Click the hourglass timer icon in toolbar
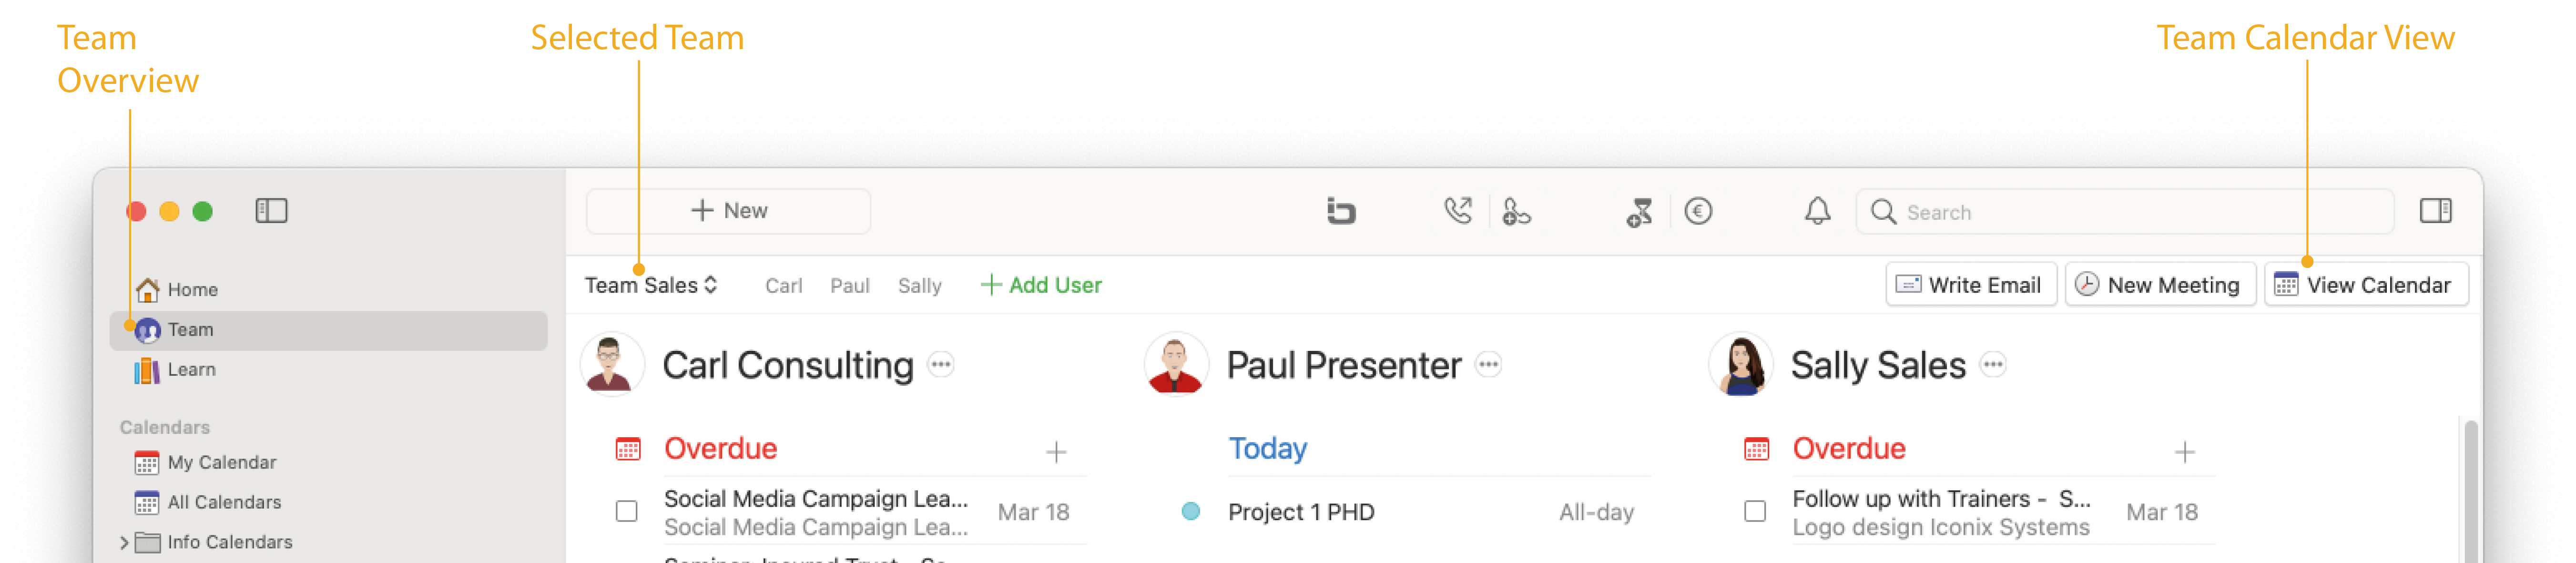Screen dimensions: 2576x563 (1639, 212)
